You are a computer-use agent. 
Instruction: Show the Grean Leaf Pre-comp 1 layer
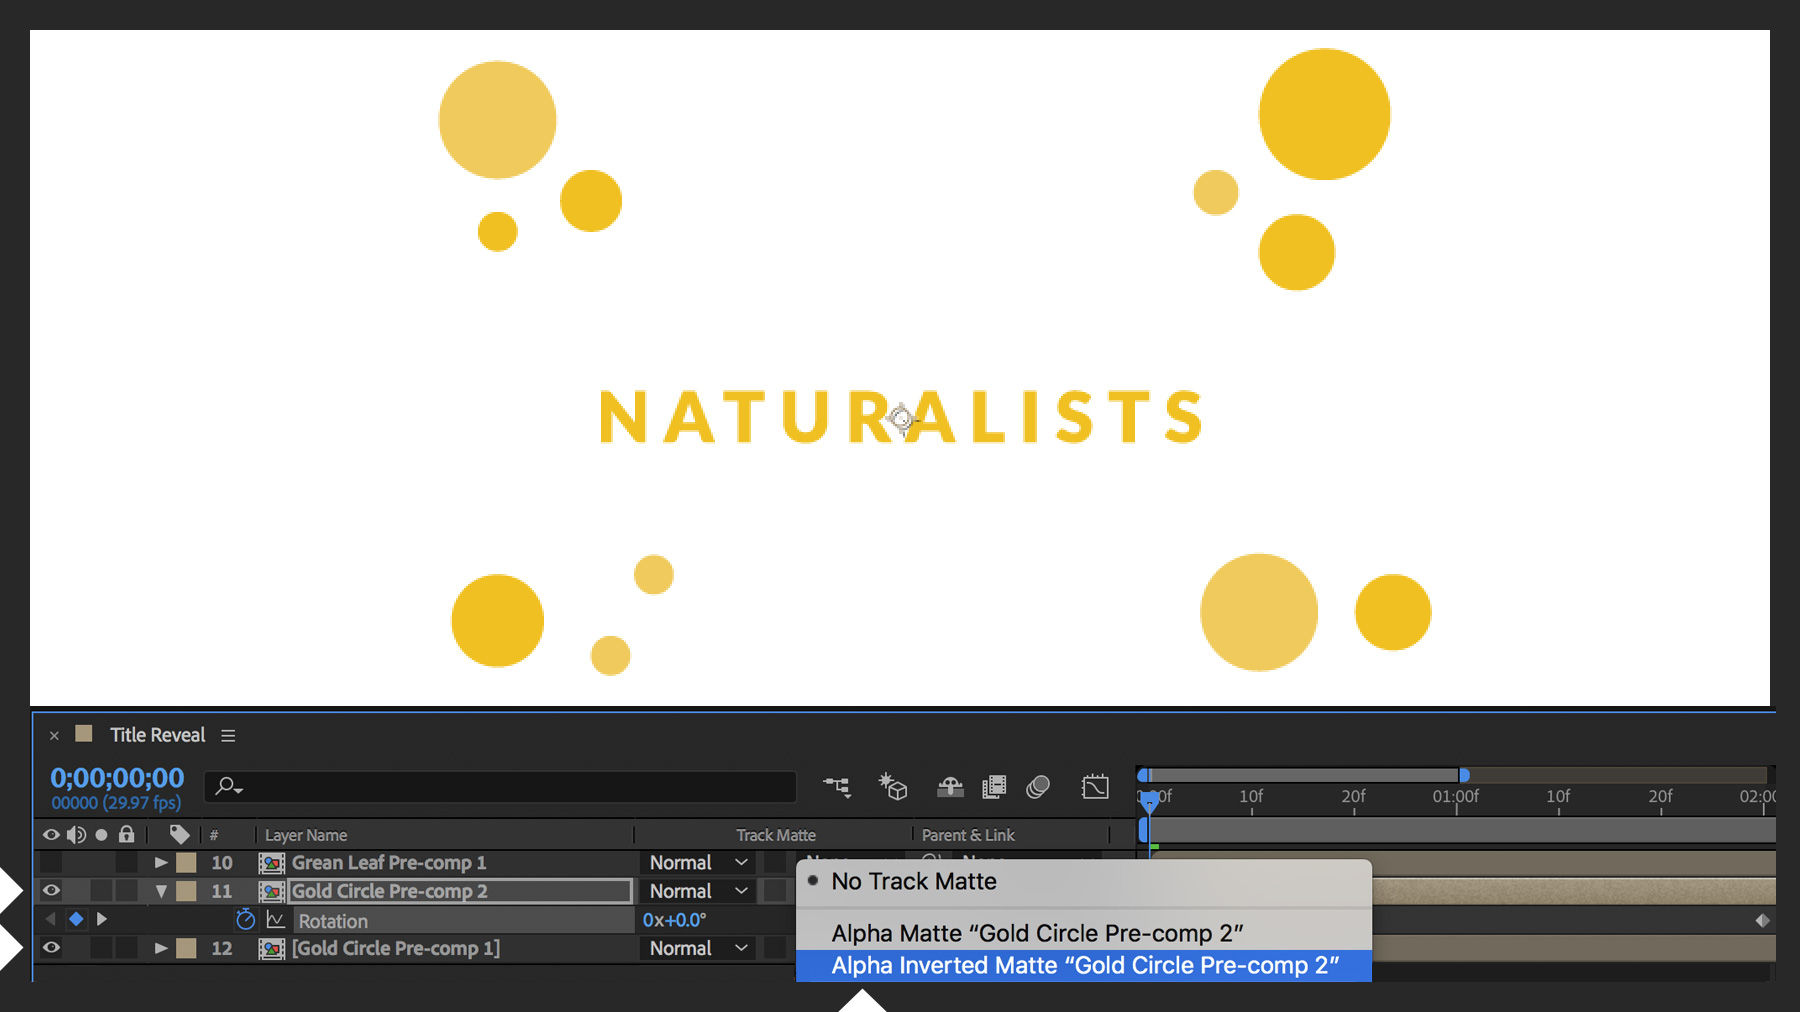[x=51, y=862]
